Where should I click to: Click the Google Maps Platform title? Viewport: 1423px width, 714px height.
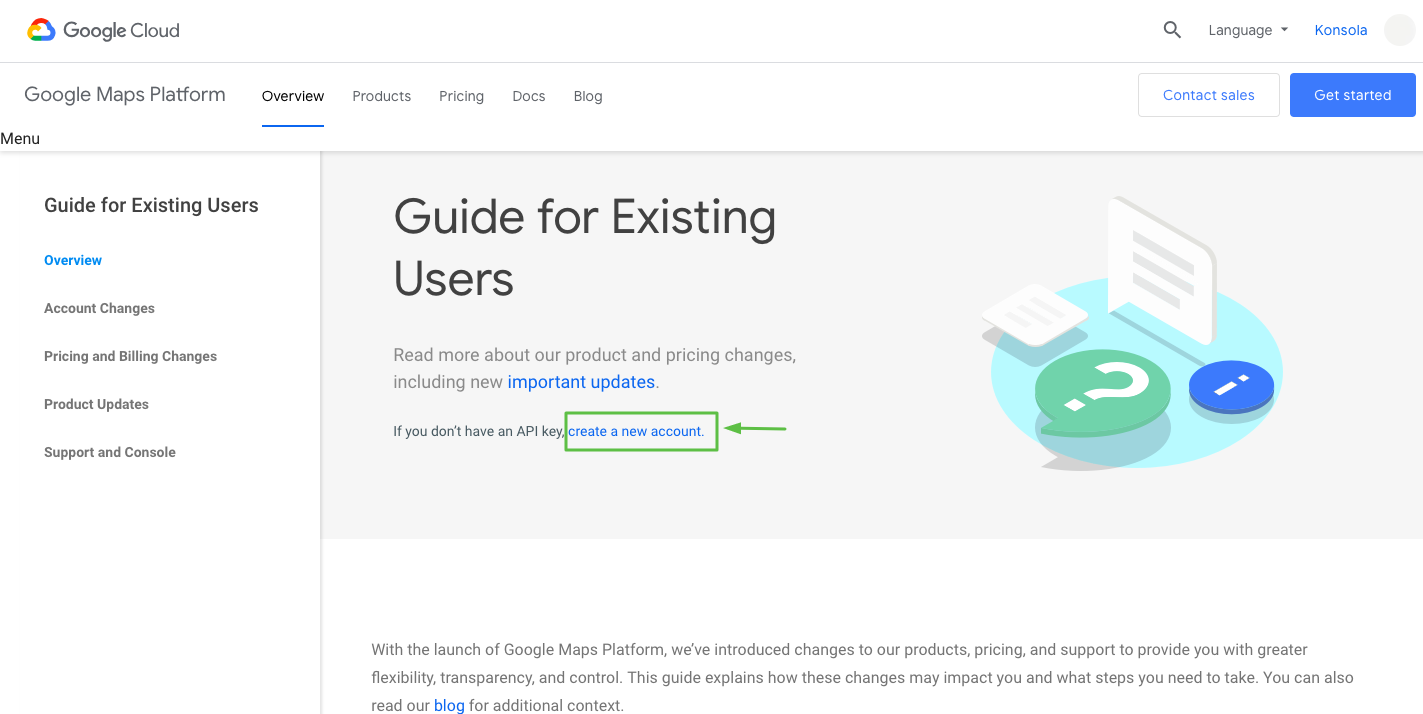point(125,95)
